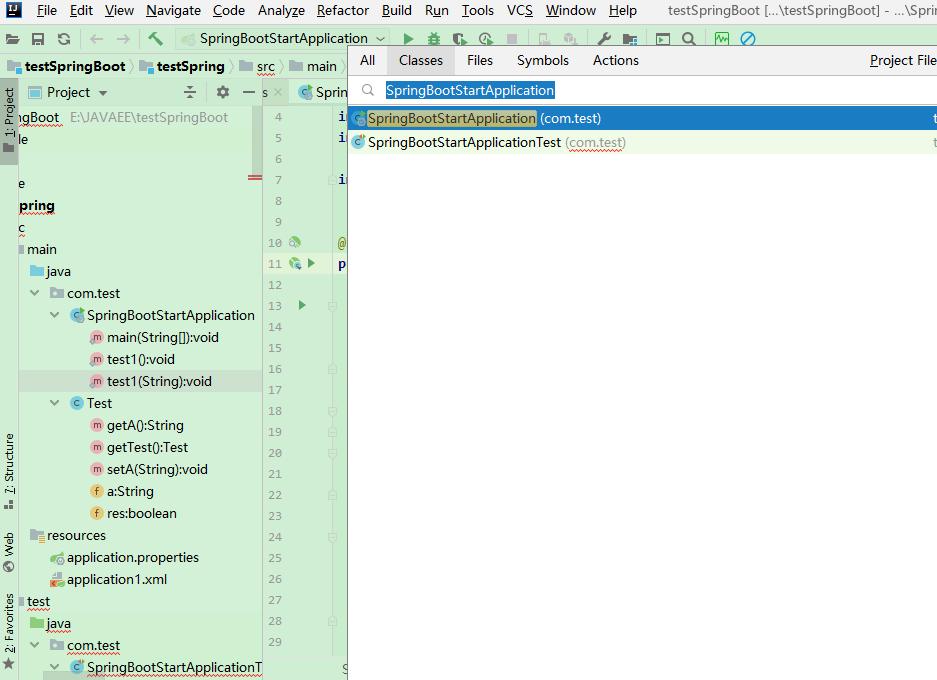937x680 pixels.
Task: Run SpringBootStartApplication with green play icon
Action: point(408,39)
